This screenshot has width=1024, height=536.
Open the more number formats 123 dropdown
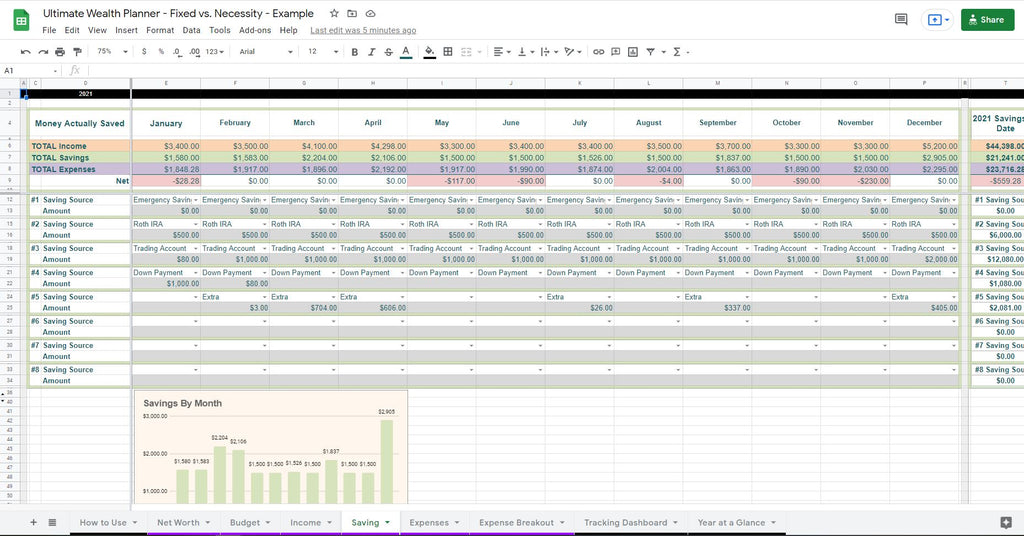point(214,52)
